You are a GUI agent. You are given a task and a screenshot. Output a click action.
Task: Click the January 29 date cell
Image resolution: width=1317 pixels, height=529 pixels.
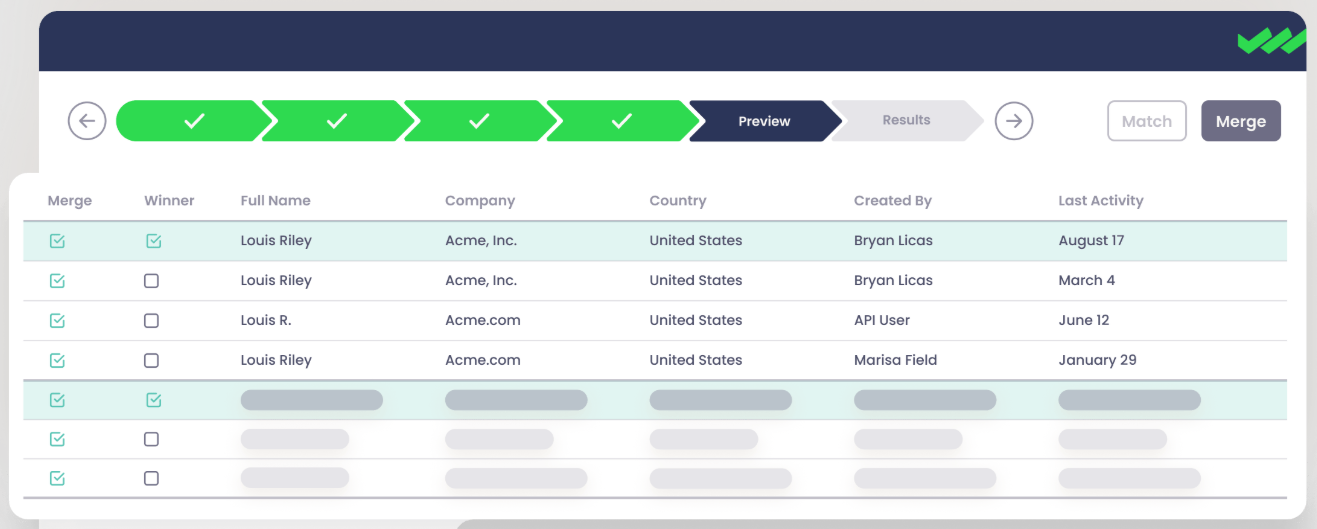tap(1098, 360)
